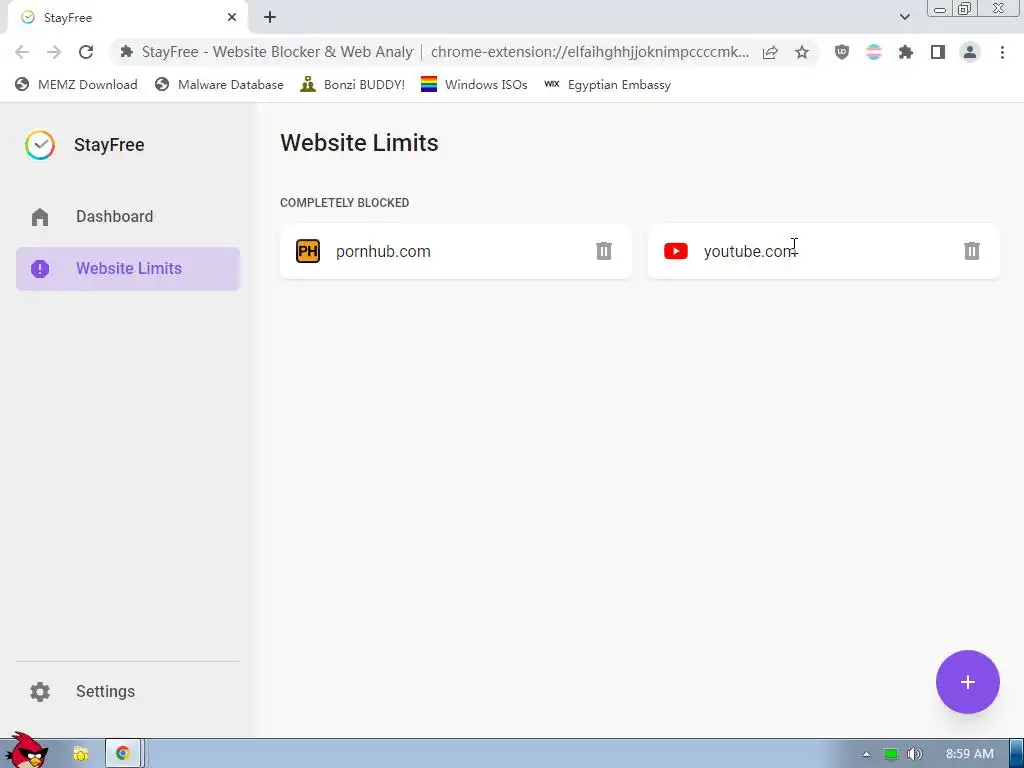Open a new browser tab
Screen dimensions: 1024x768
click(270, 18)
